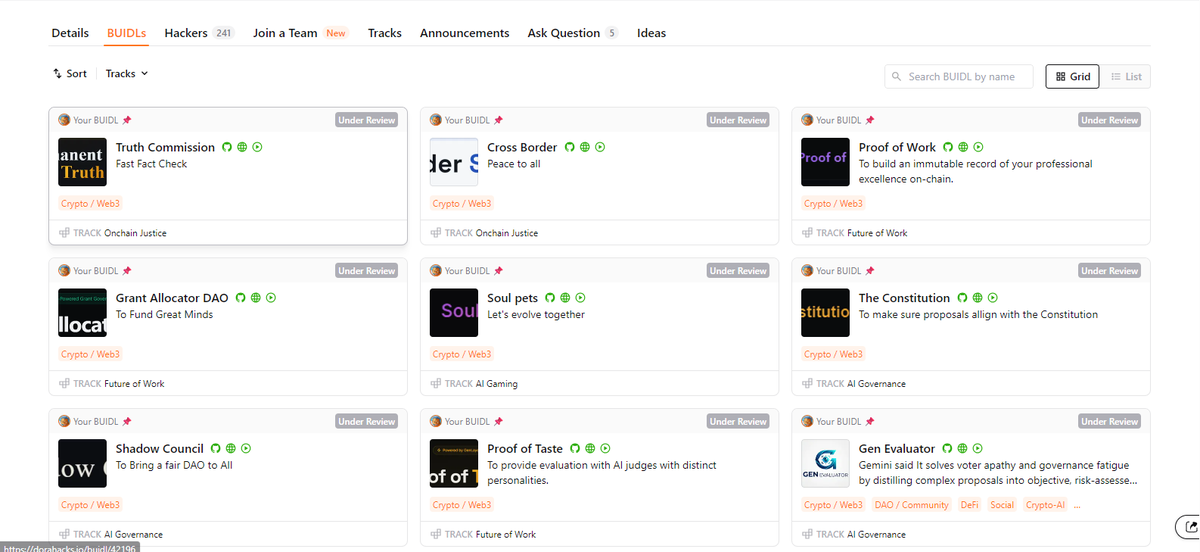Click Under Review badge on The Constitution
The image size is (1200, 552).
(x=1110, y=271)
